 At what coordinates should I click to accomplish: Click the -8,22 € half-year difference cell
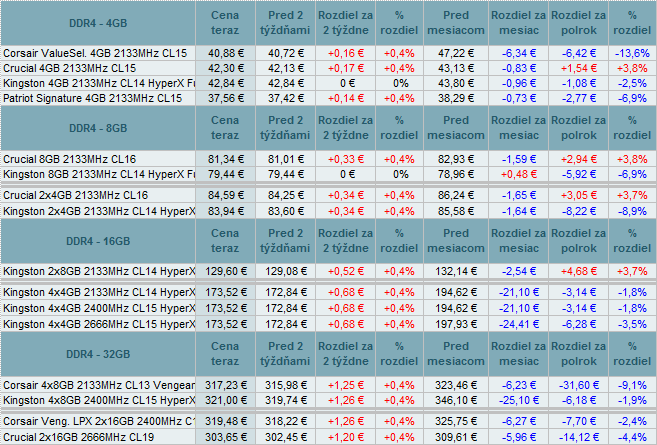click(579, 211)
